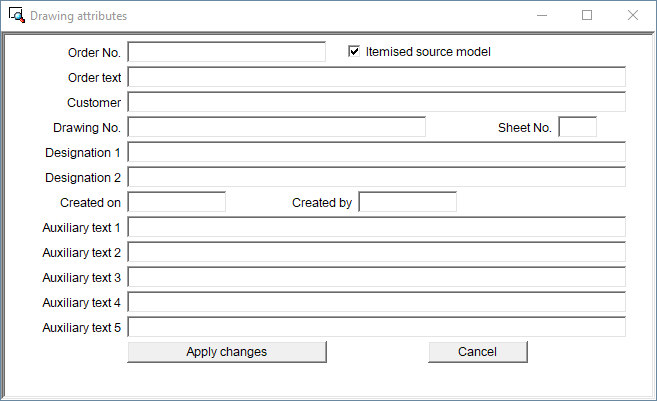Select the Designation 2 field
Image resolution: width=657 pixels, height=401 pixels.
pyautogui.click(x=376, y=177)
